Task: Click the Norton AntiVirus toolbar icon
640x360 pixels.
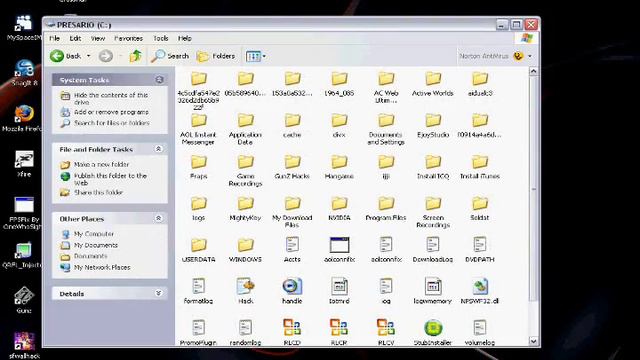Action: (x=518, y=56)
